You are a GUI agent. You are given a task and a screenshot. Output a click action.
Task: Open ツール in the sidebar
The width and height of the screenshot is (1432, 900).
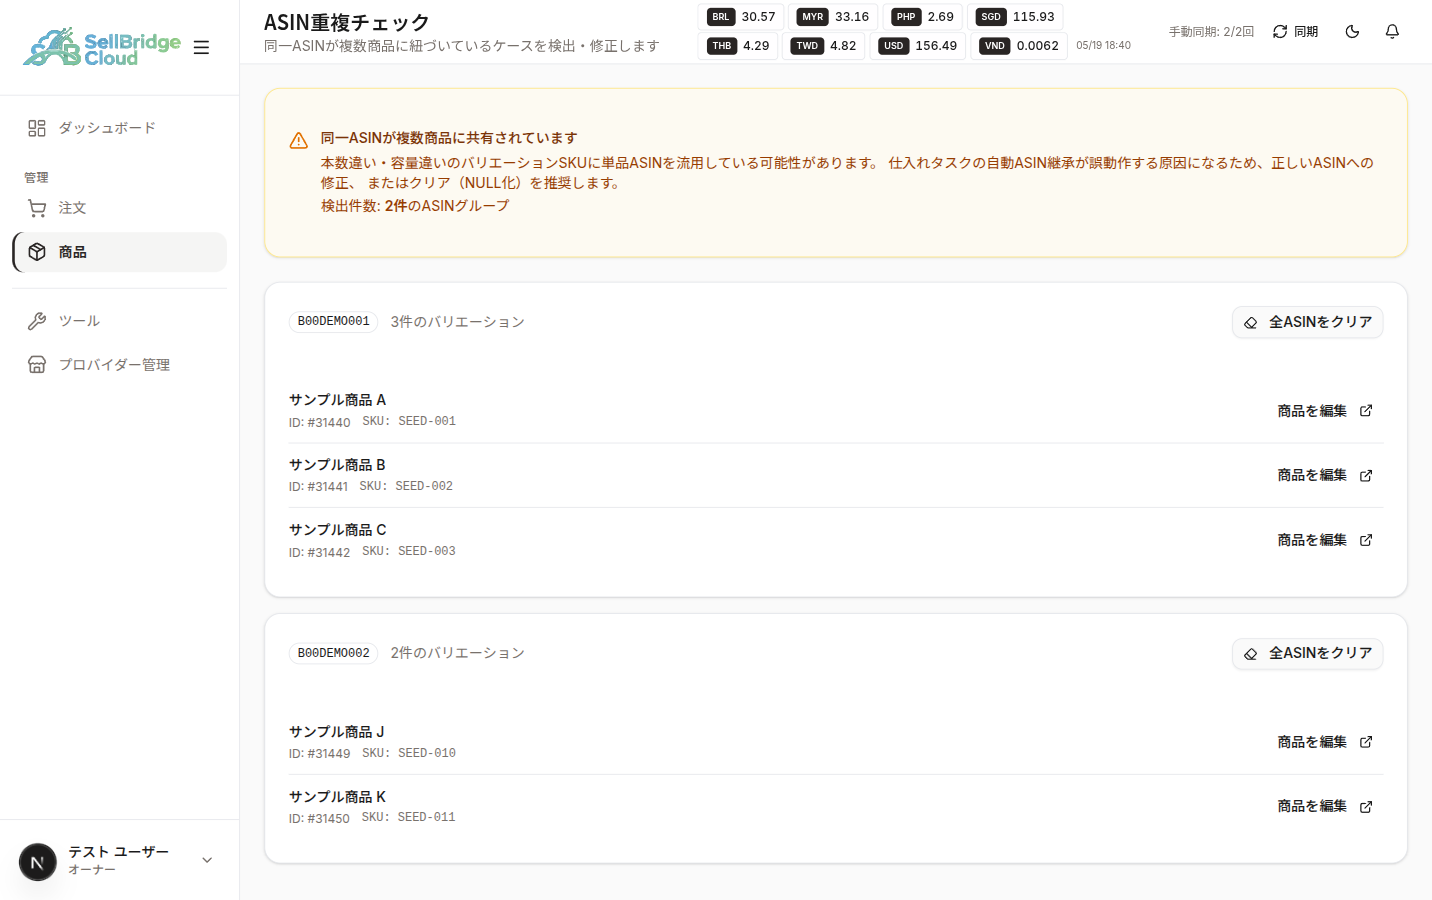tap(119, 321)
